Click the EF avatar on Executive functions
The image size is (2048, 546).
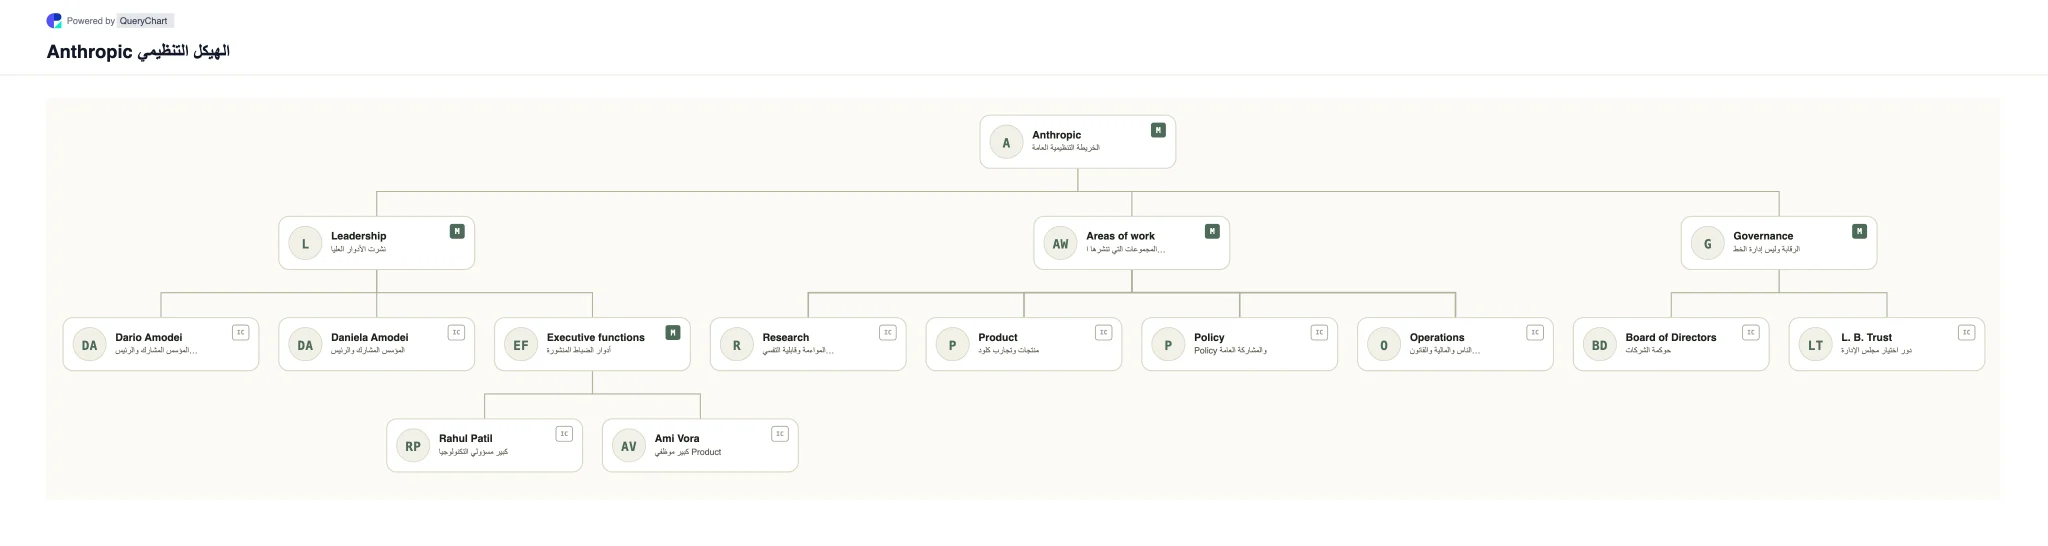pos(521,345)
